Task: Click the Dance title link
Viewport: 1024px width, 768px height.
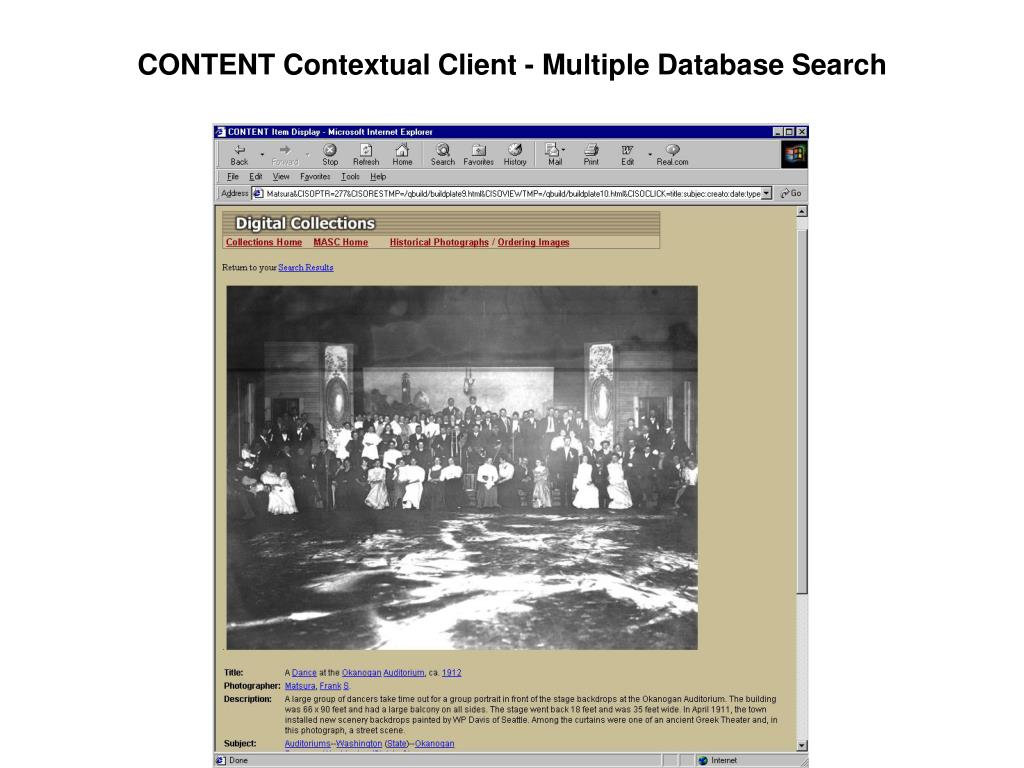Action: point(304,673)
